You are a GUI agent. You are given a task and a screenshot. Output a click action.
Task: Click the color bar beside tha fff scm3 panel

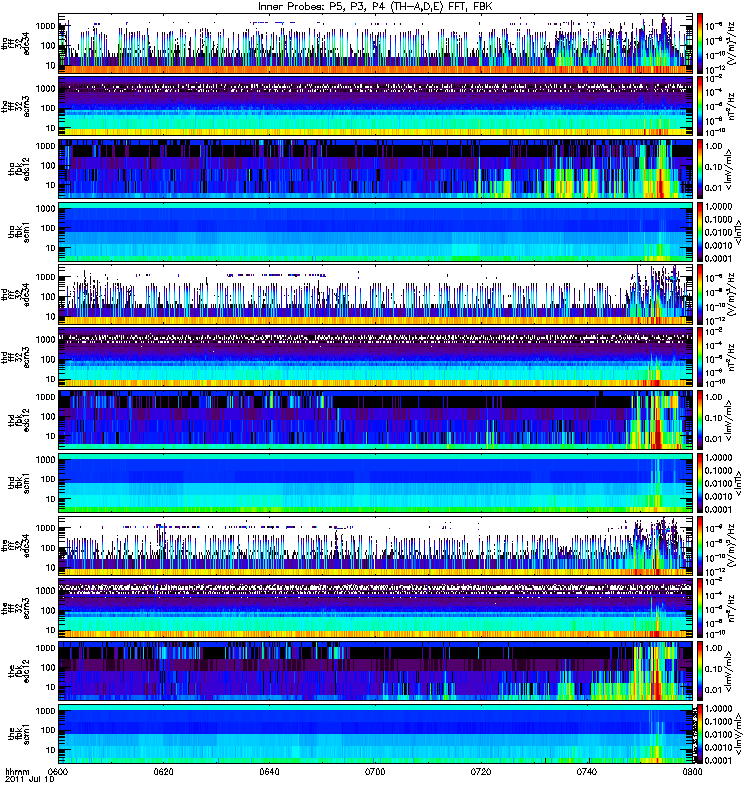point(700,106)
